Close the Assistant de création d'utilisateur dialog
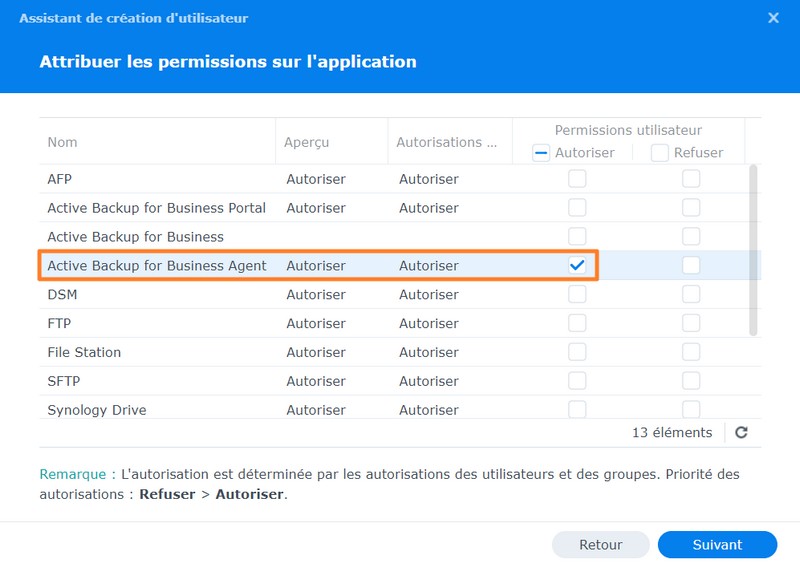The width and height of the screenshot is (800, 568). click(x=773, y=18)
